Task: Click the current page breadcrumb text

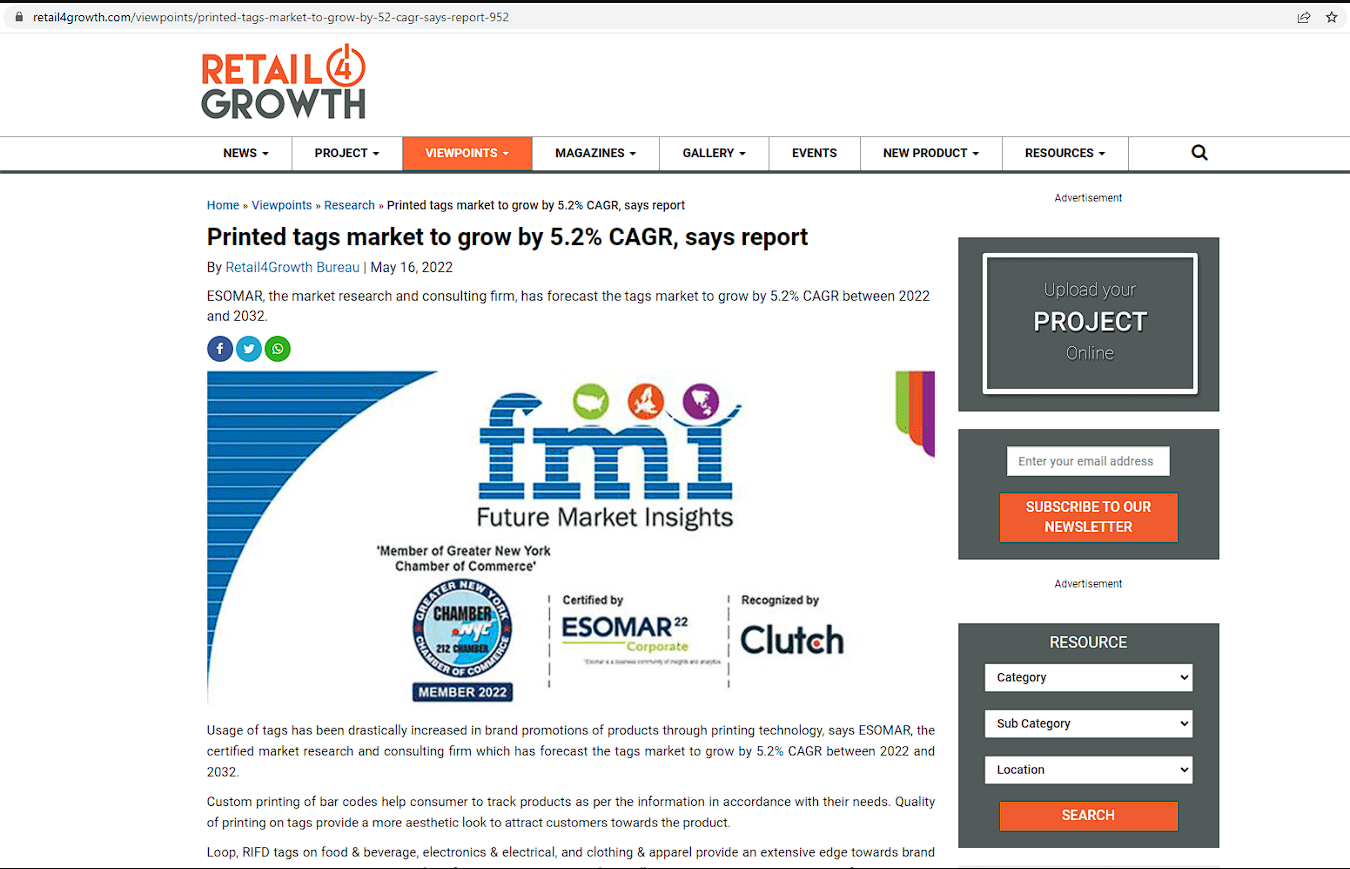Action: (536, 205)
